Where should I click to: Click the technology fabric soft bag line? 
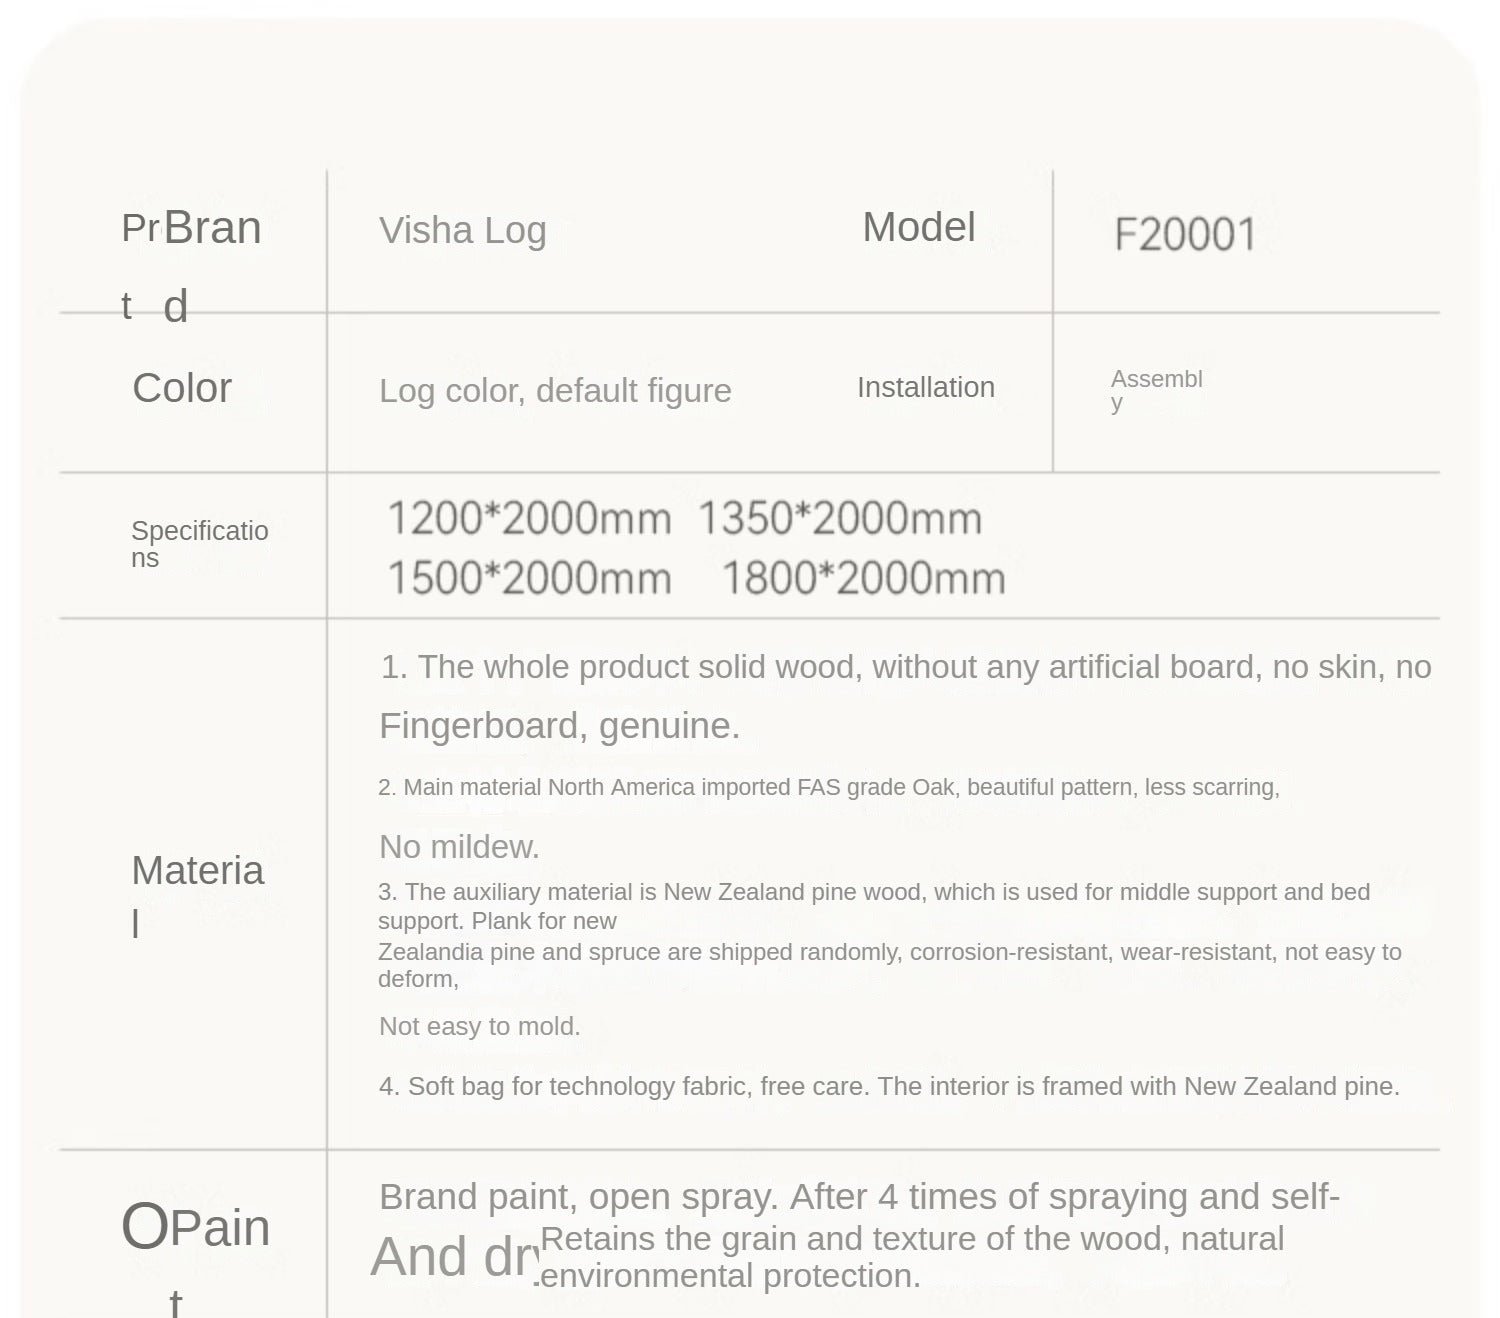pos(888,1086)
